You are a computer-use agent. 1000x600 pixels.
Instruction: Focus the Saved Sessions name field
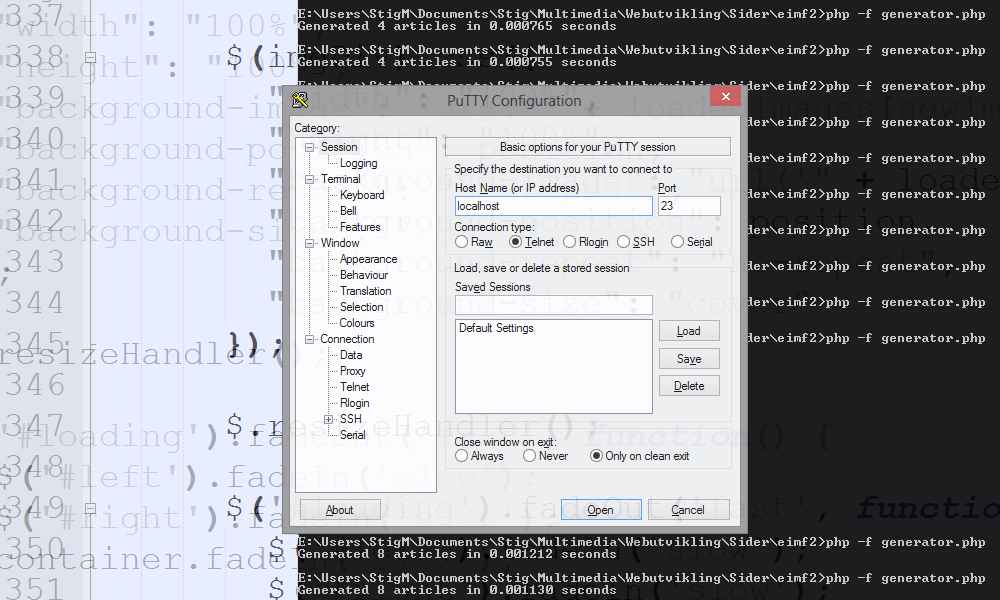[554, 305]
